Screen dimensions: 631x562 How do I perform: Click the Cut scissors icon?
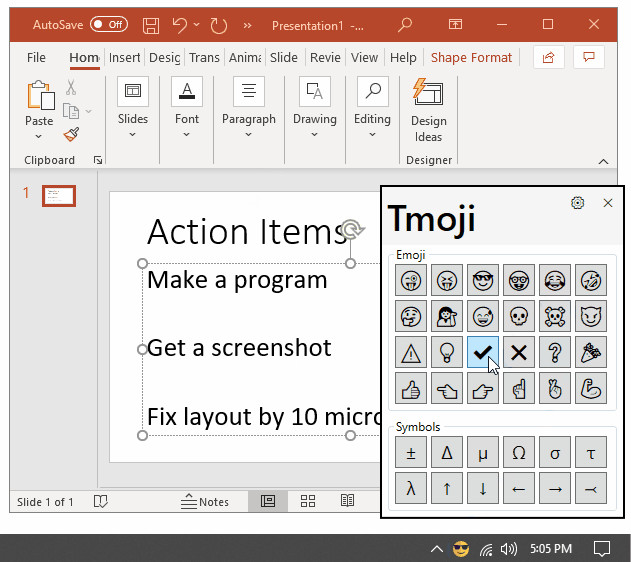click(x=71, y=87)
